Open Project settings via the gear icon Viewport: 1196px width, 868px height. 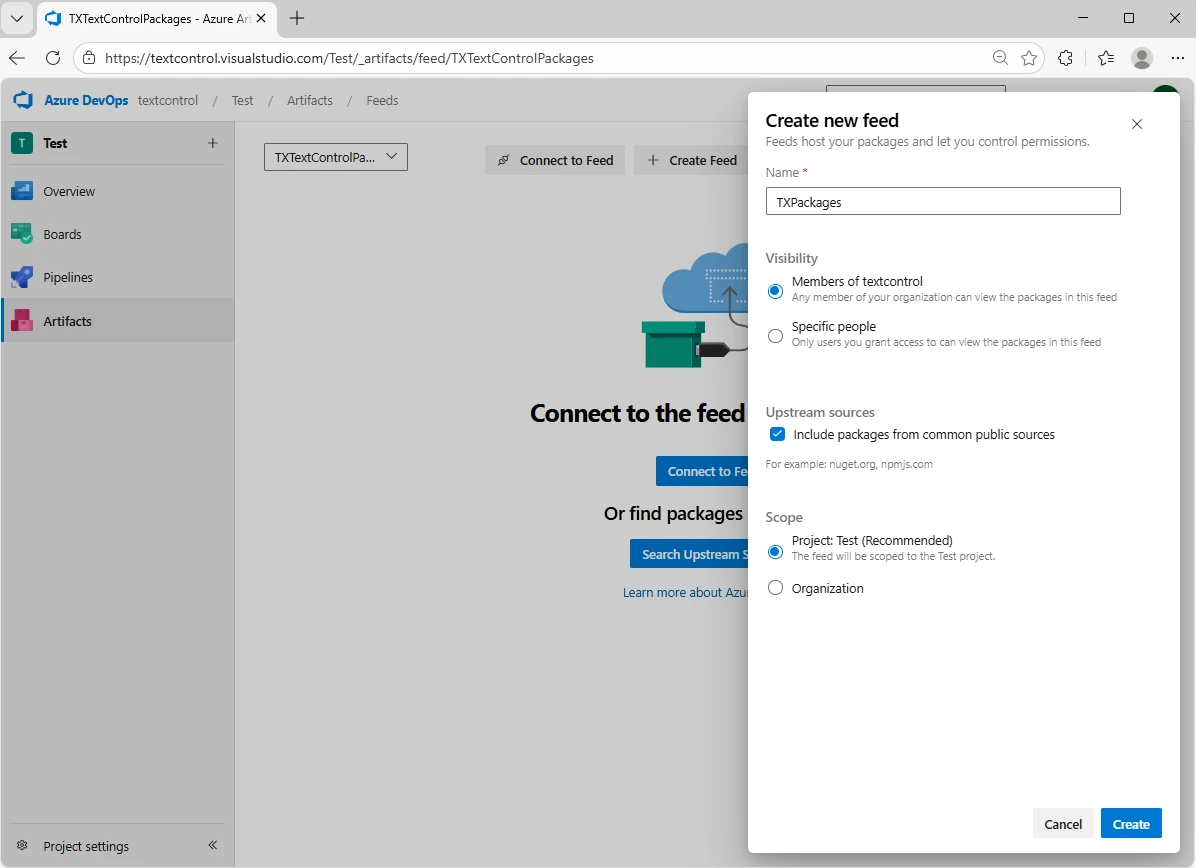(22, 845)
